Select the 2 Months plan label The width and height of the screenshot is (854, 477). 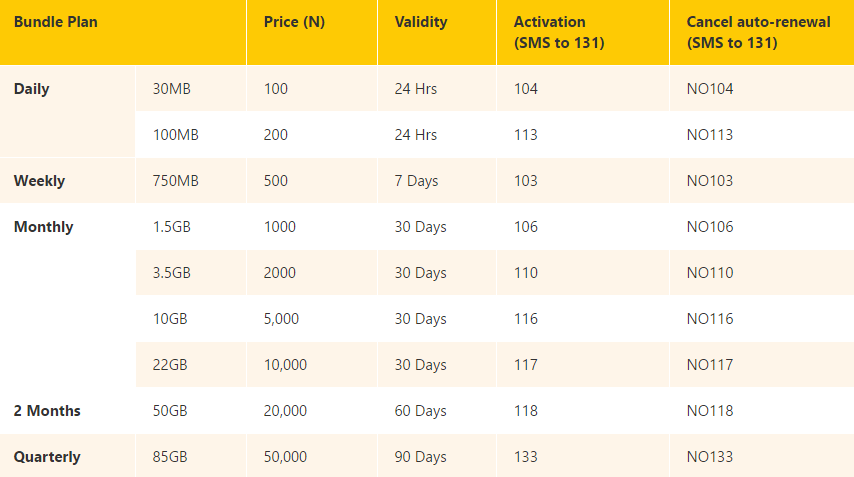pos(47,411)
